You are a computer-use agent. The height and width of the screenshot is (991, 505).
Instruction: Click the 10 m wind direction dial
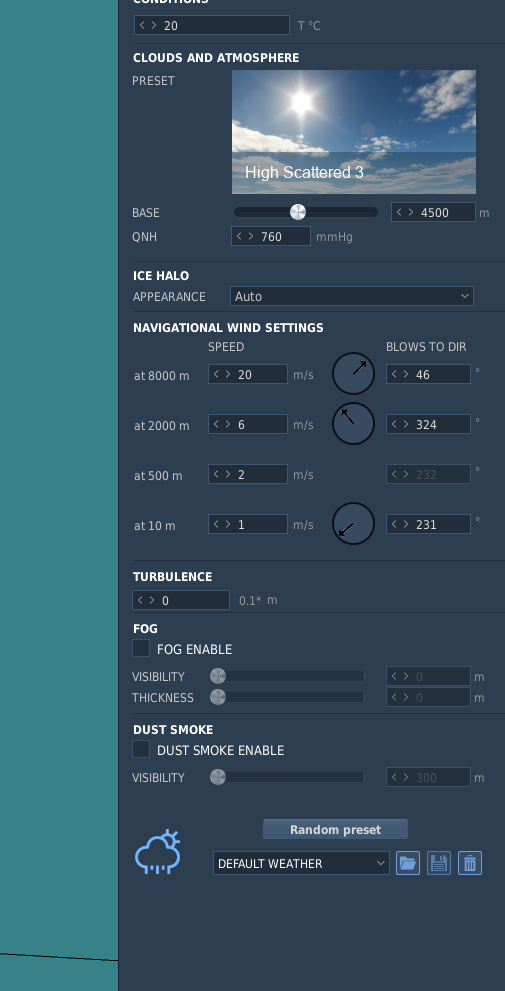click(x=353, y=523)
